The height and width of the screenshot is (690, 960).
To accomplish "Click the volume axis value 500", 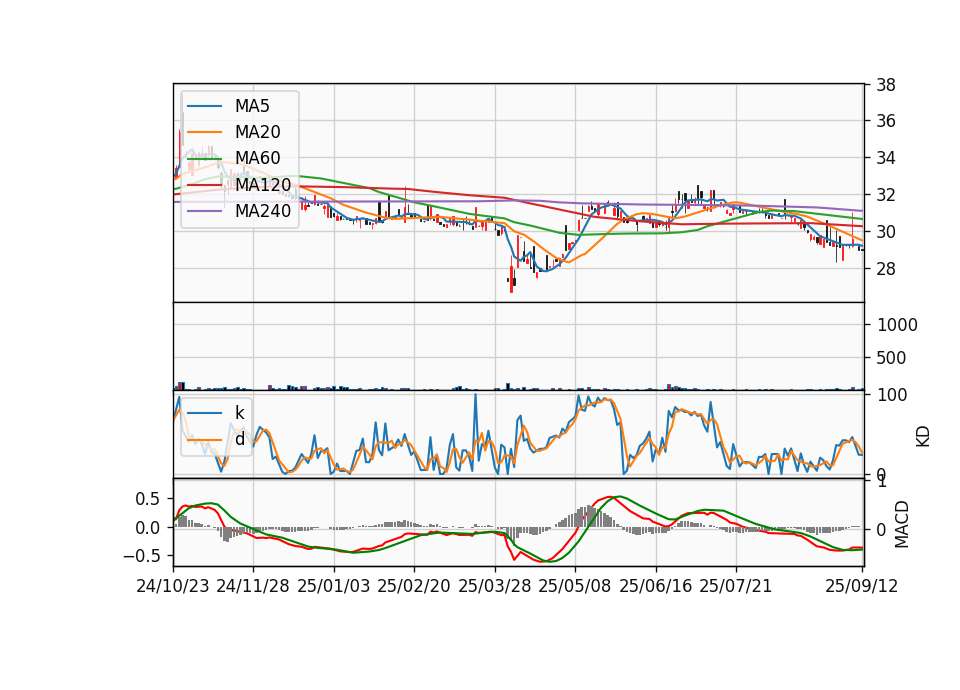I will (891, 358).
